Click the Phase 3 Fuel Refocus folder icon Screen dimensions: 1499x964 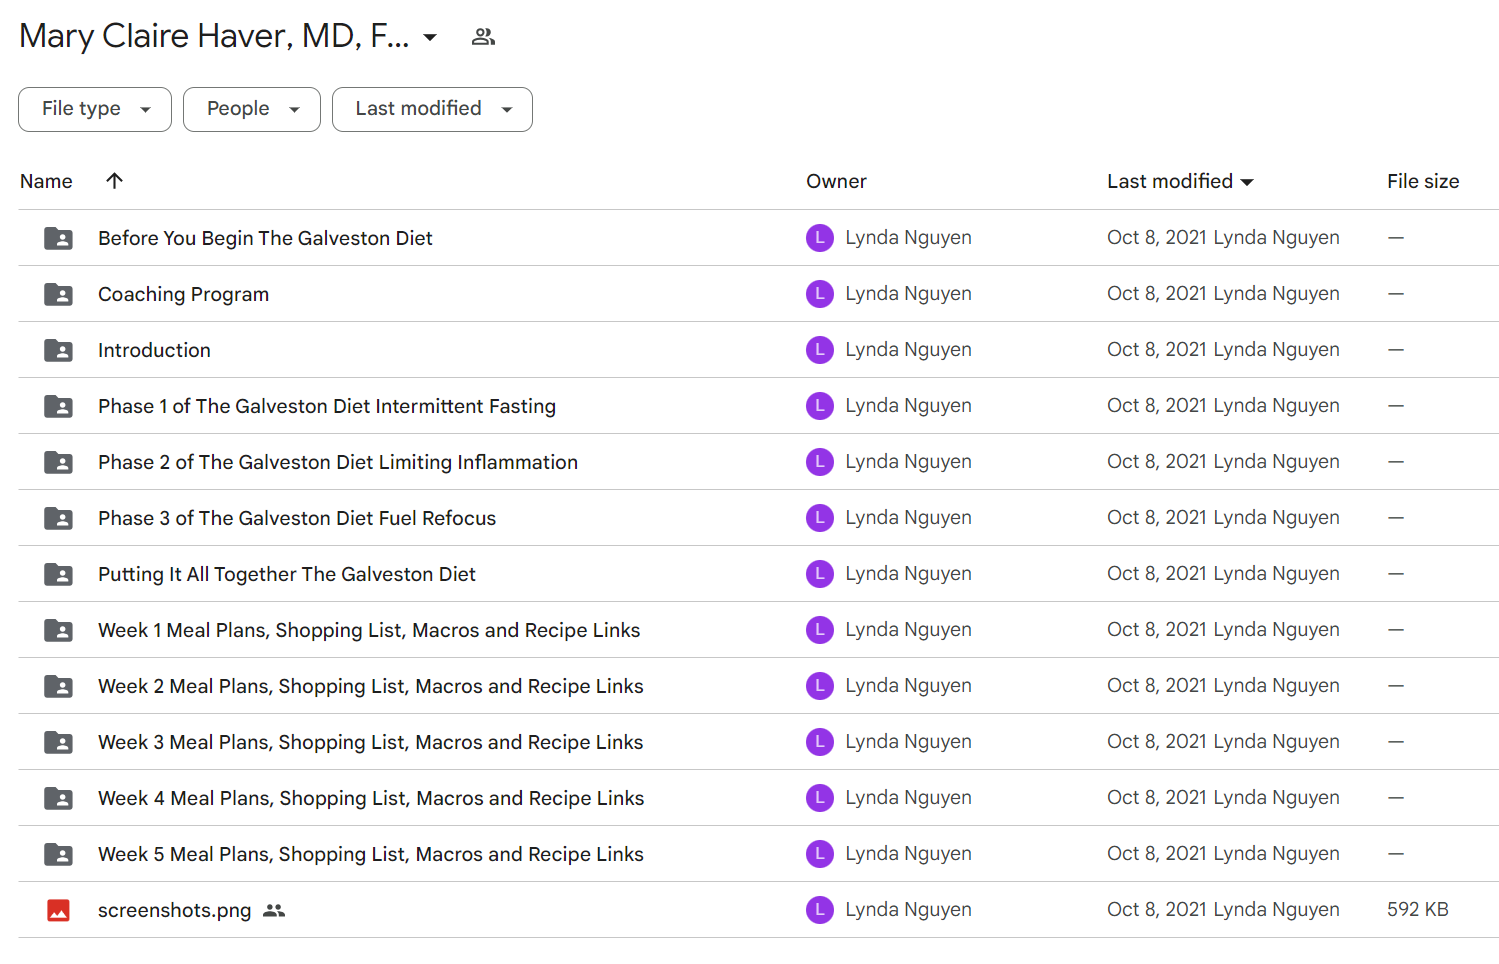tap(58, 518)
